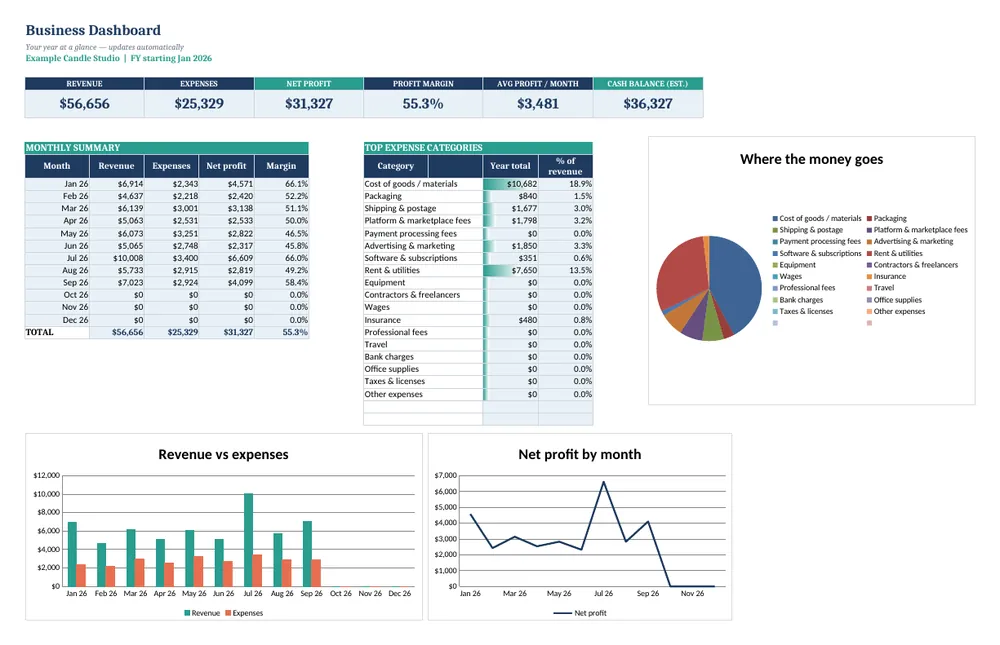Click the Advertising & marketing legend entry
This screenshot has height=645, width=1000.
point(910,241)
